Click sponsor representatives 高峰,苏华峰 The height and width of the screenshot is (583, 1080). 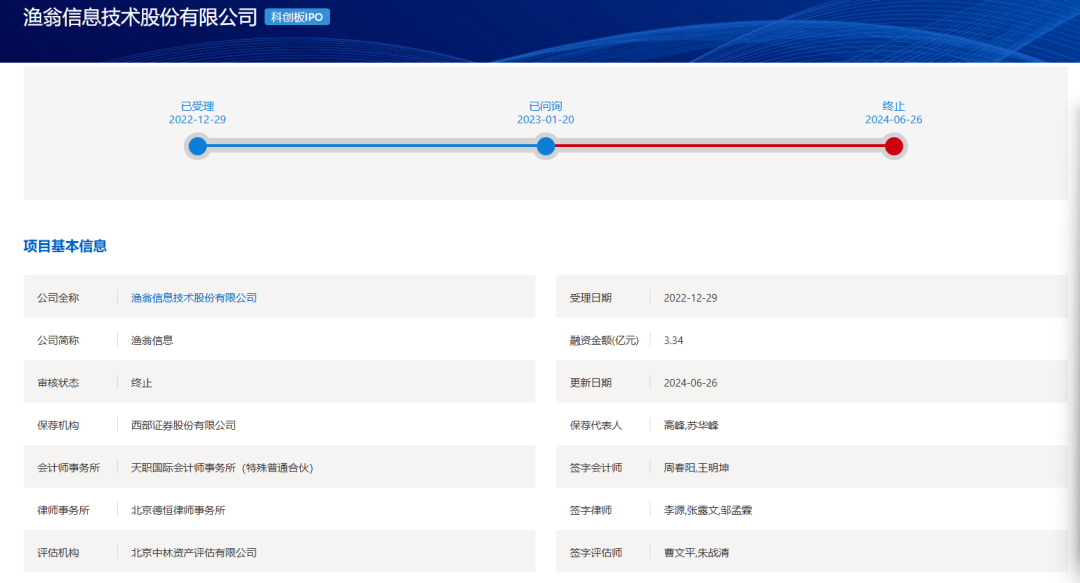pos(691,426)
